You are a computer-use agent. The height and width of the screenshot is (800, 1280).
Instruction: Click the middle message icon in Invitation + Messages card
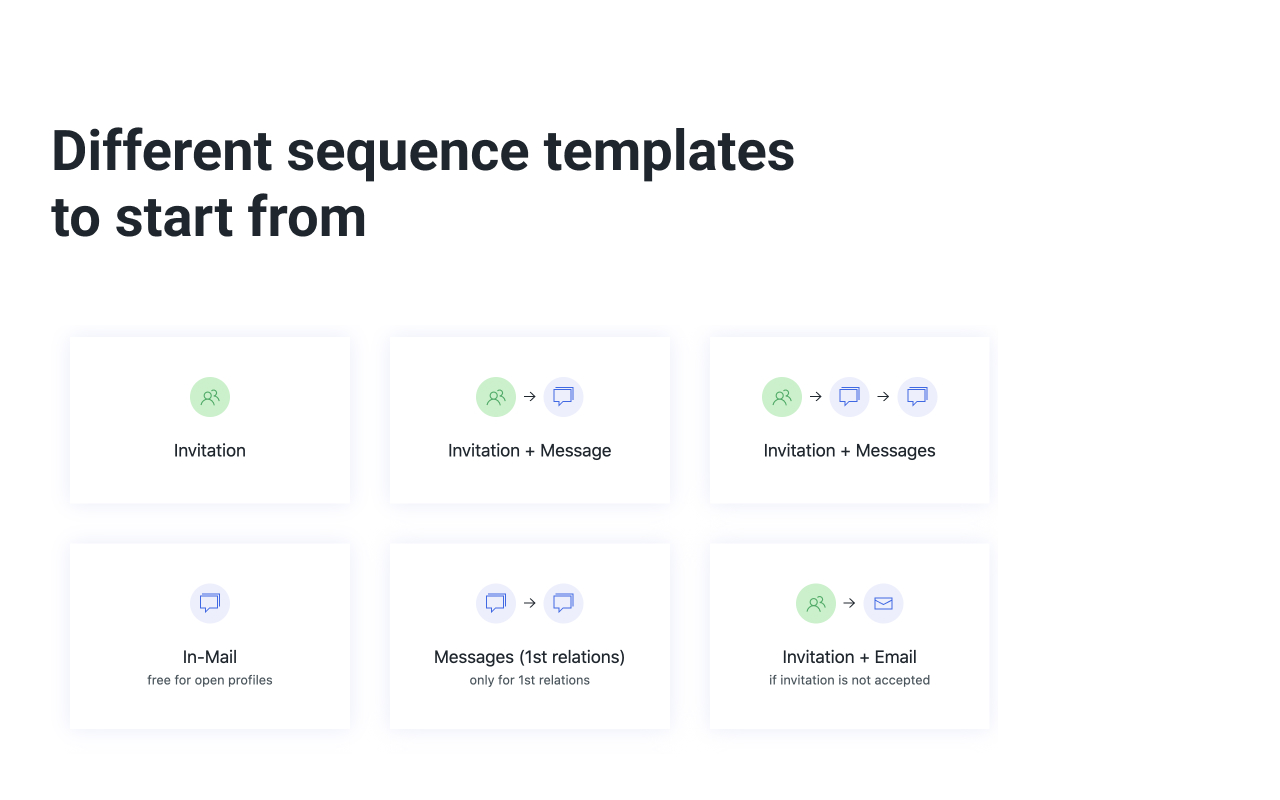pyautogui.click(x=849, y=397)
